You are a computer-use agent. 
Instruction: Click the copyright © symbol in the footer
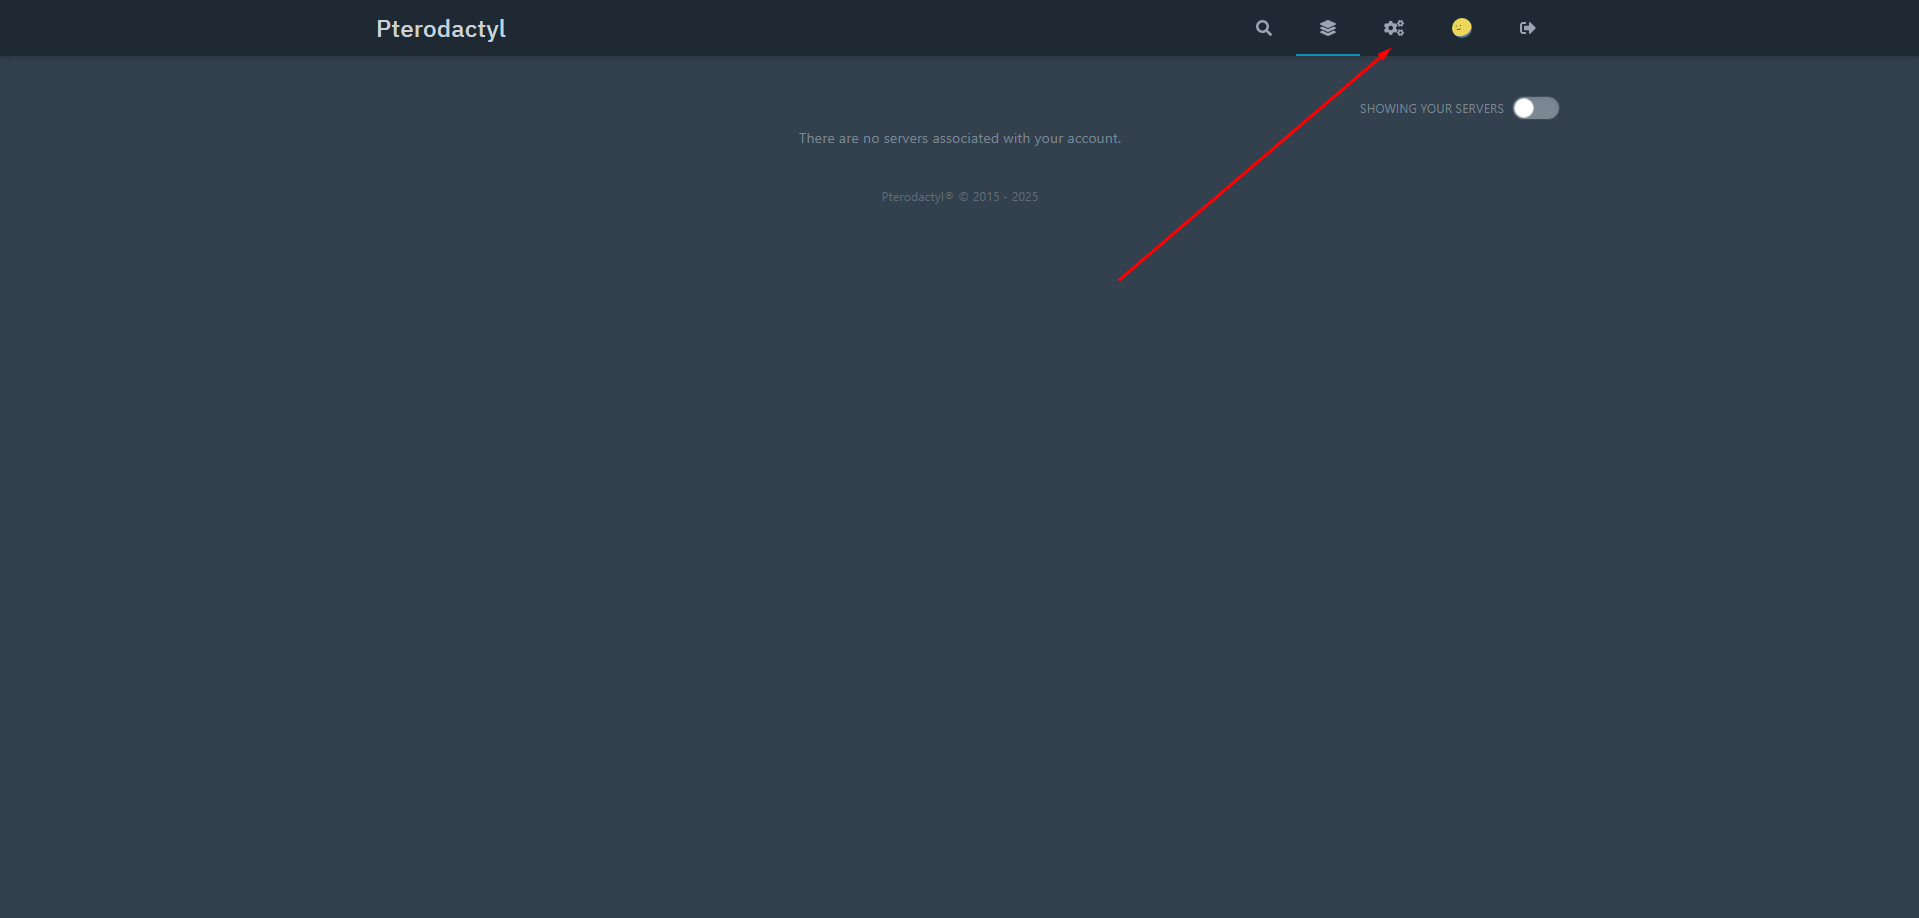coord(964,197)
